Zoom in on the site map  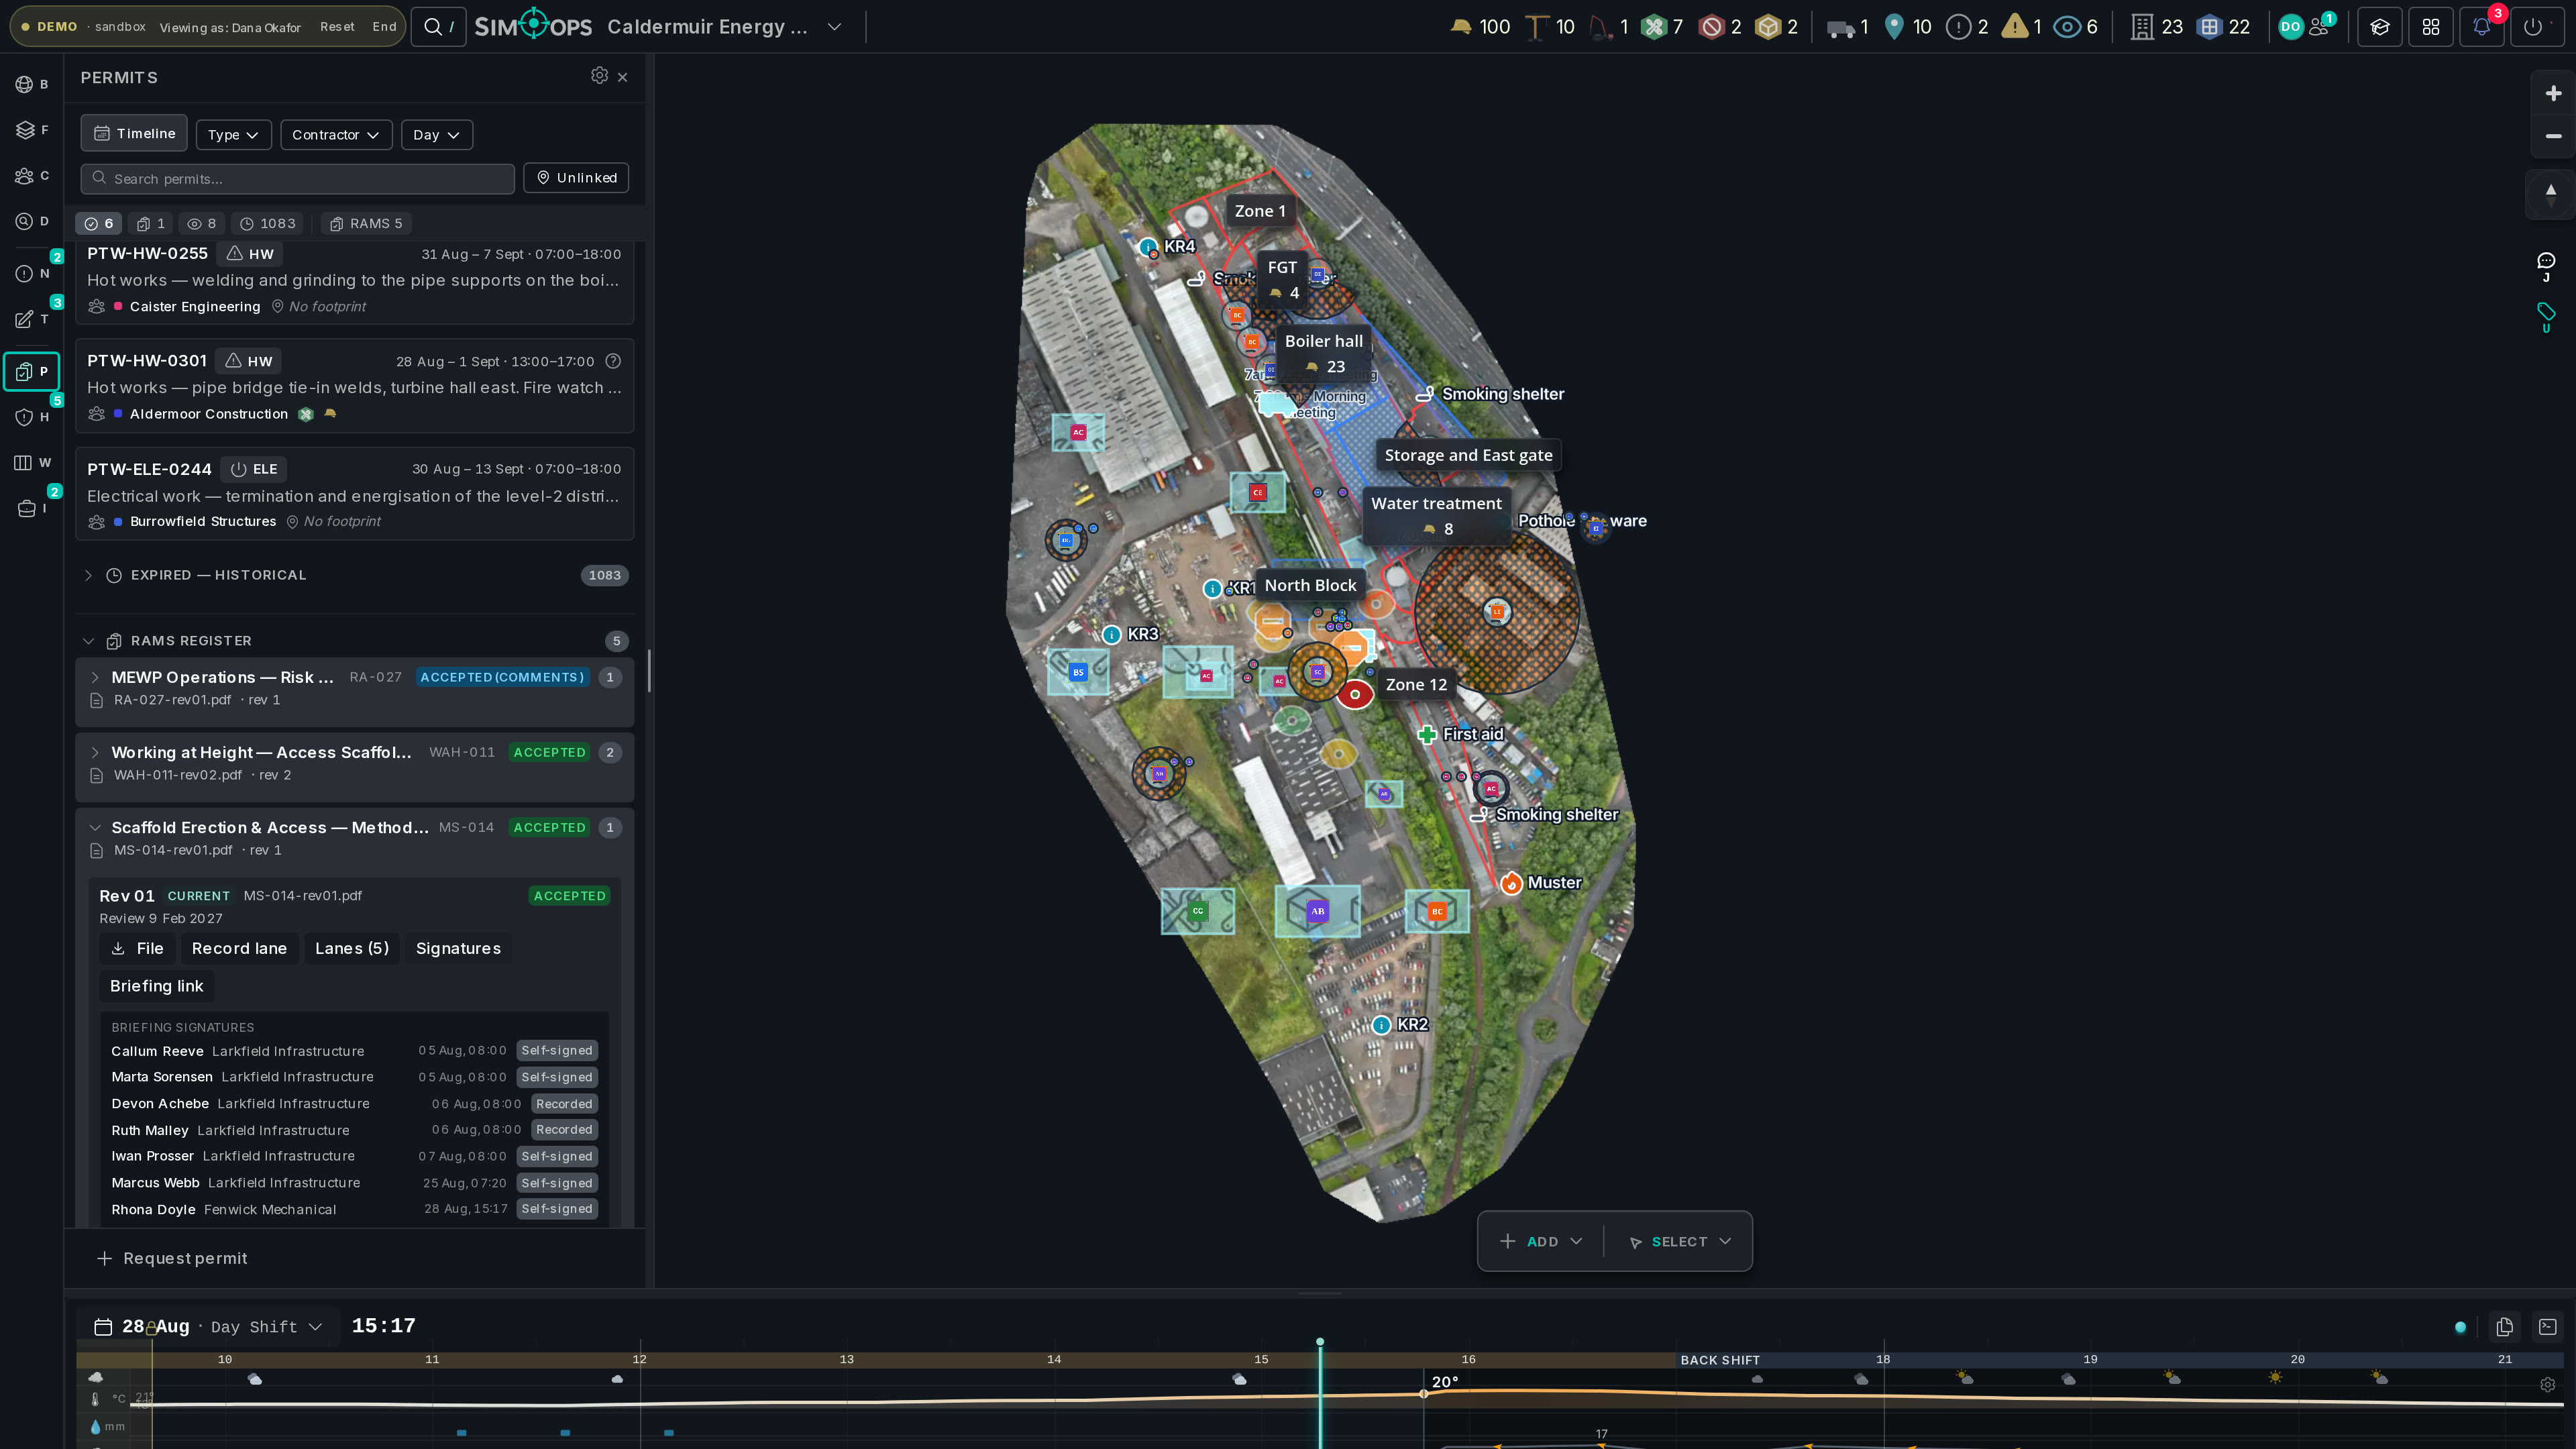point(2553,93)
